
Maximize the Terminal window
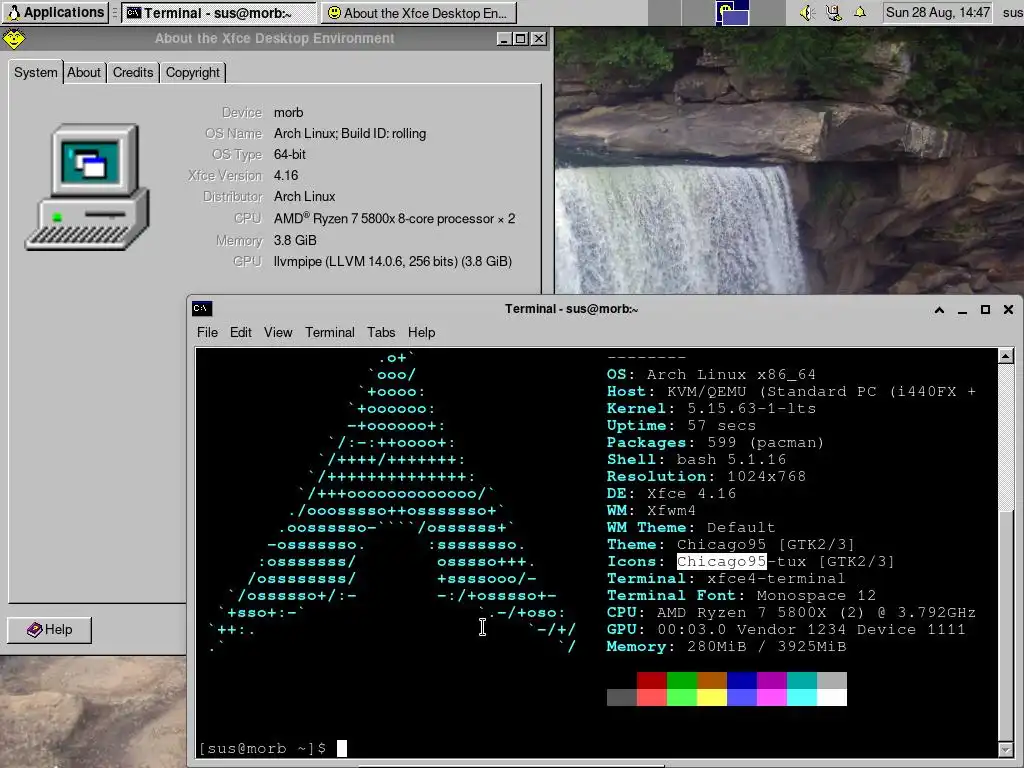pyautogui.click(x=985, y=310)
